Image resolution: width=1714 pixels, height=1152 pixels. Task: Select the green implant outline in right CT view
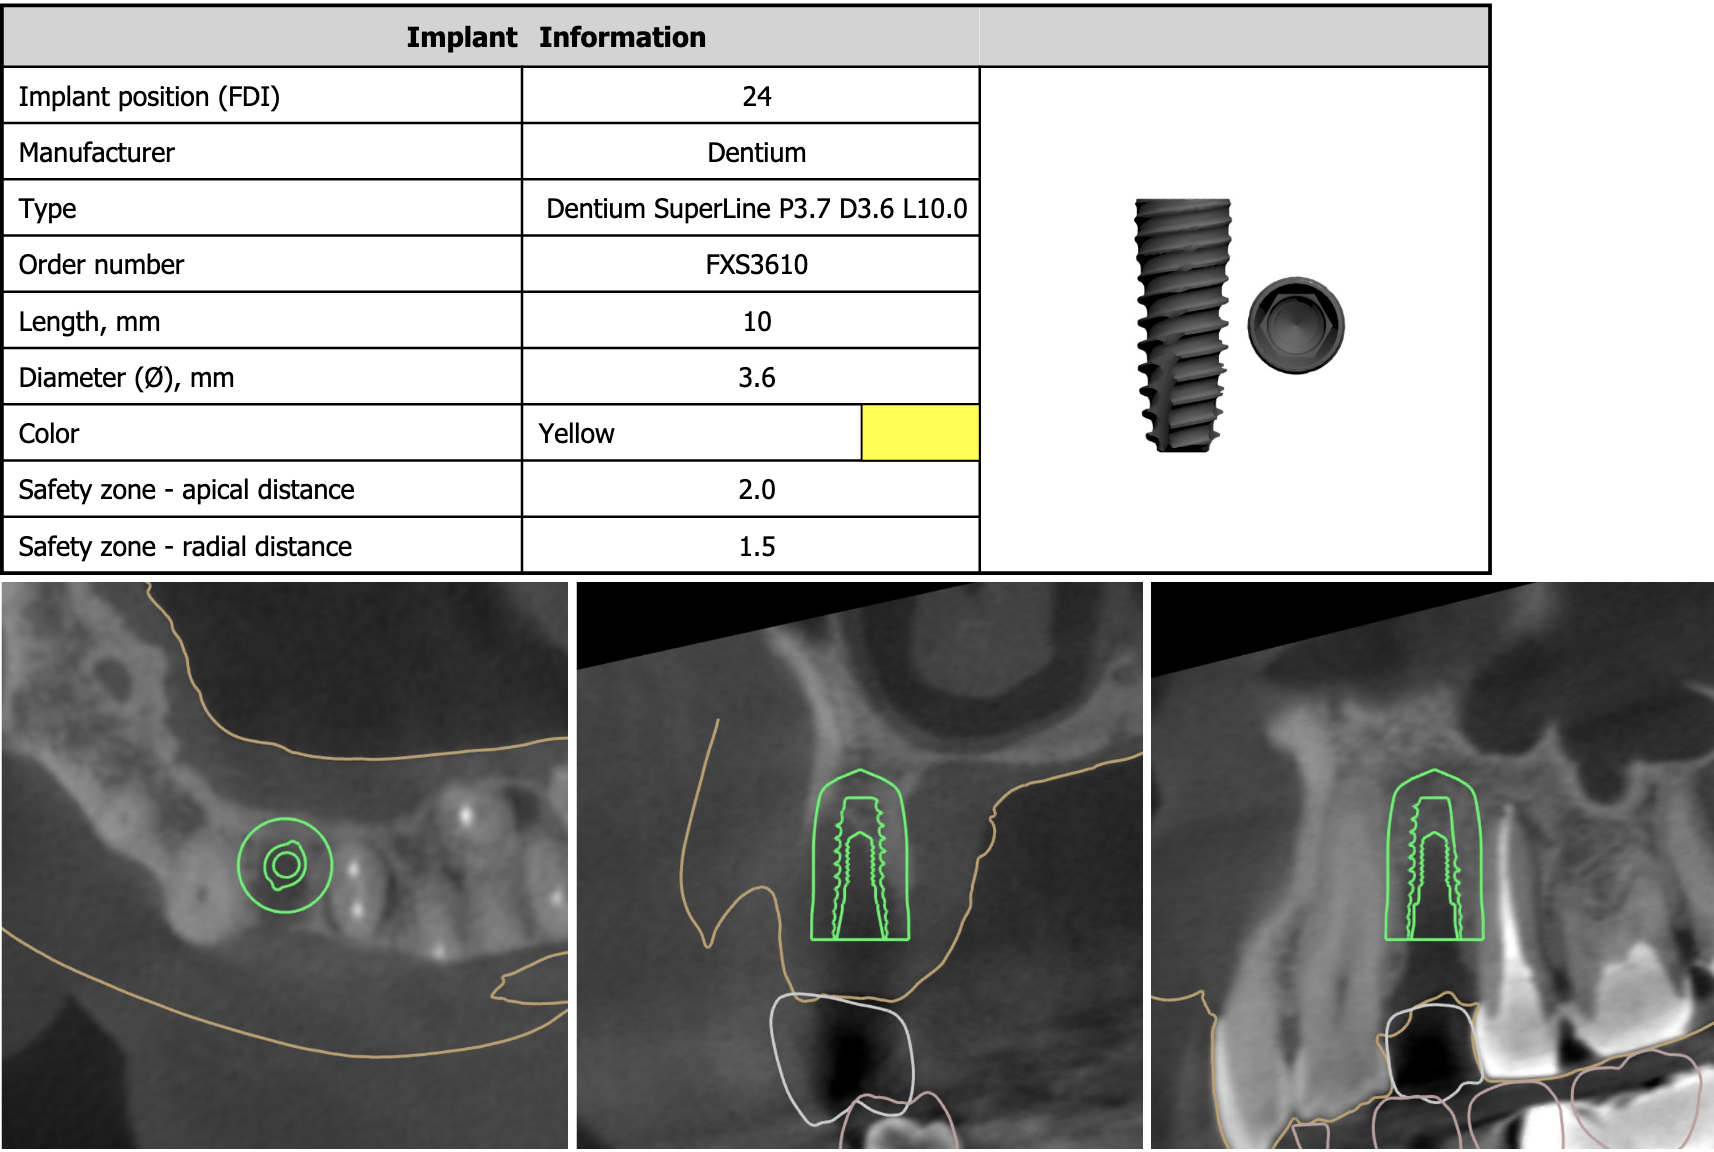point(1434,856)
